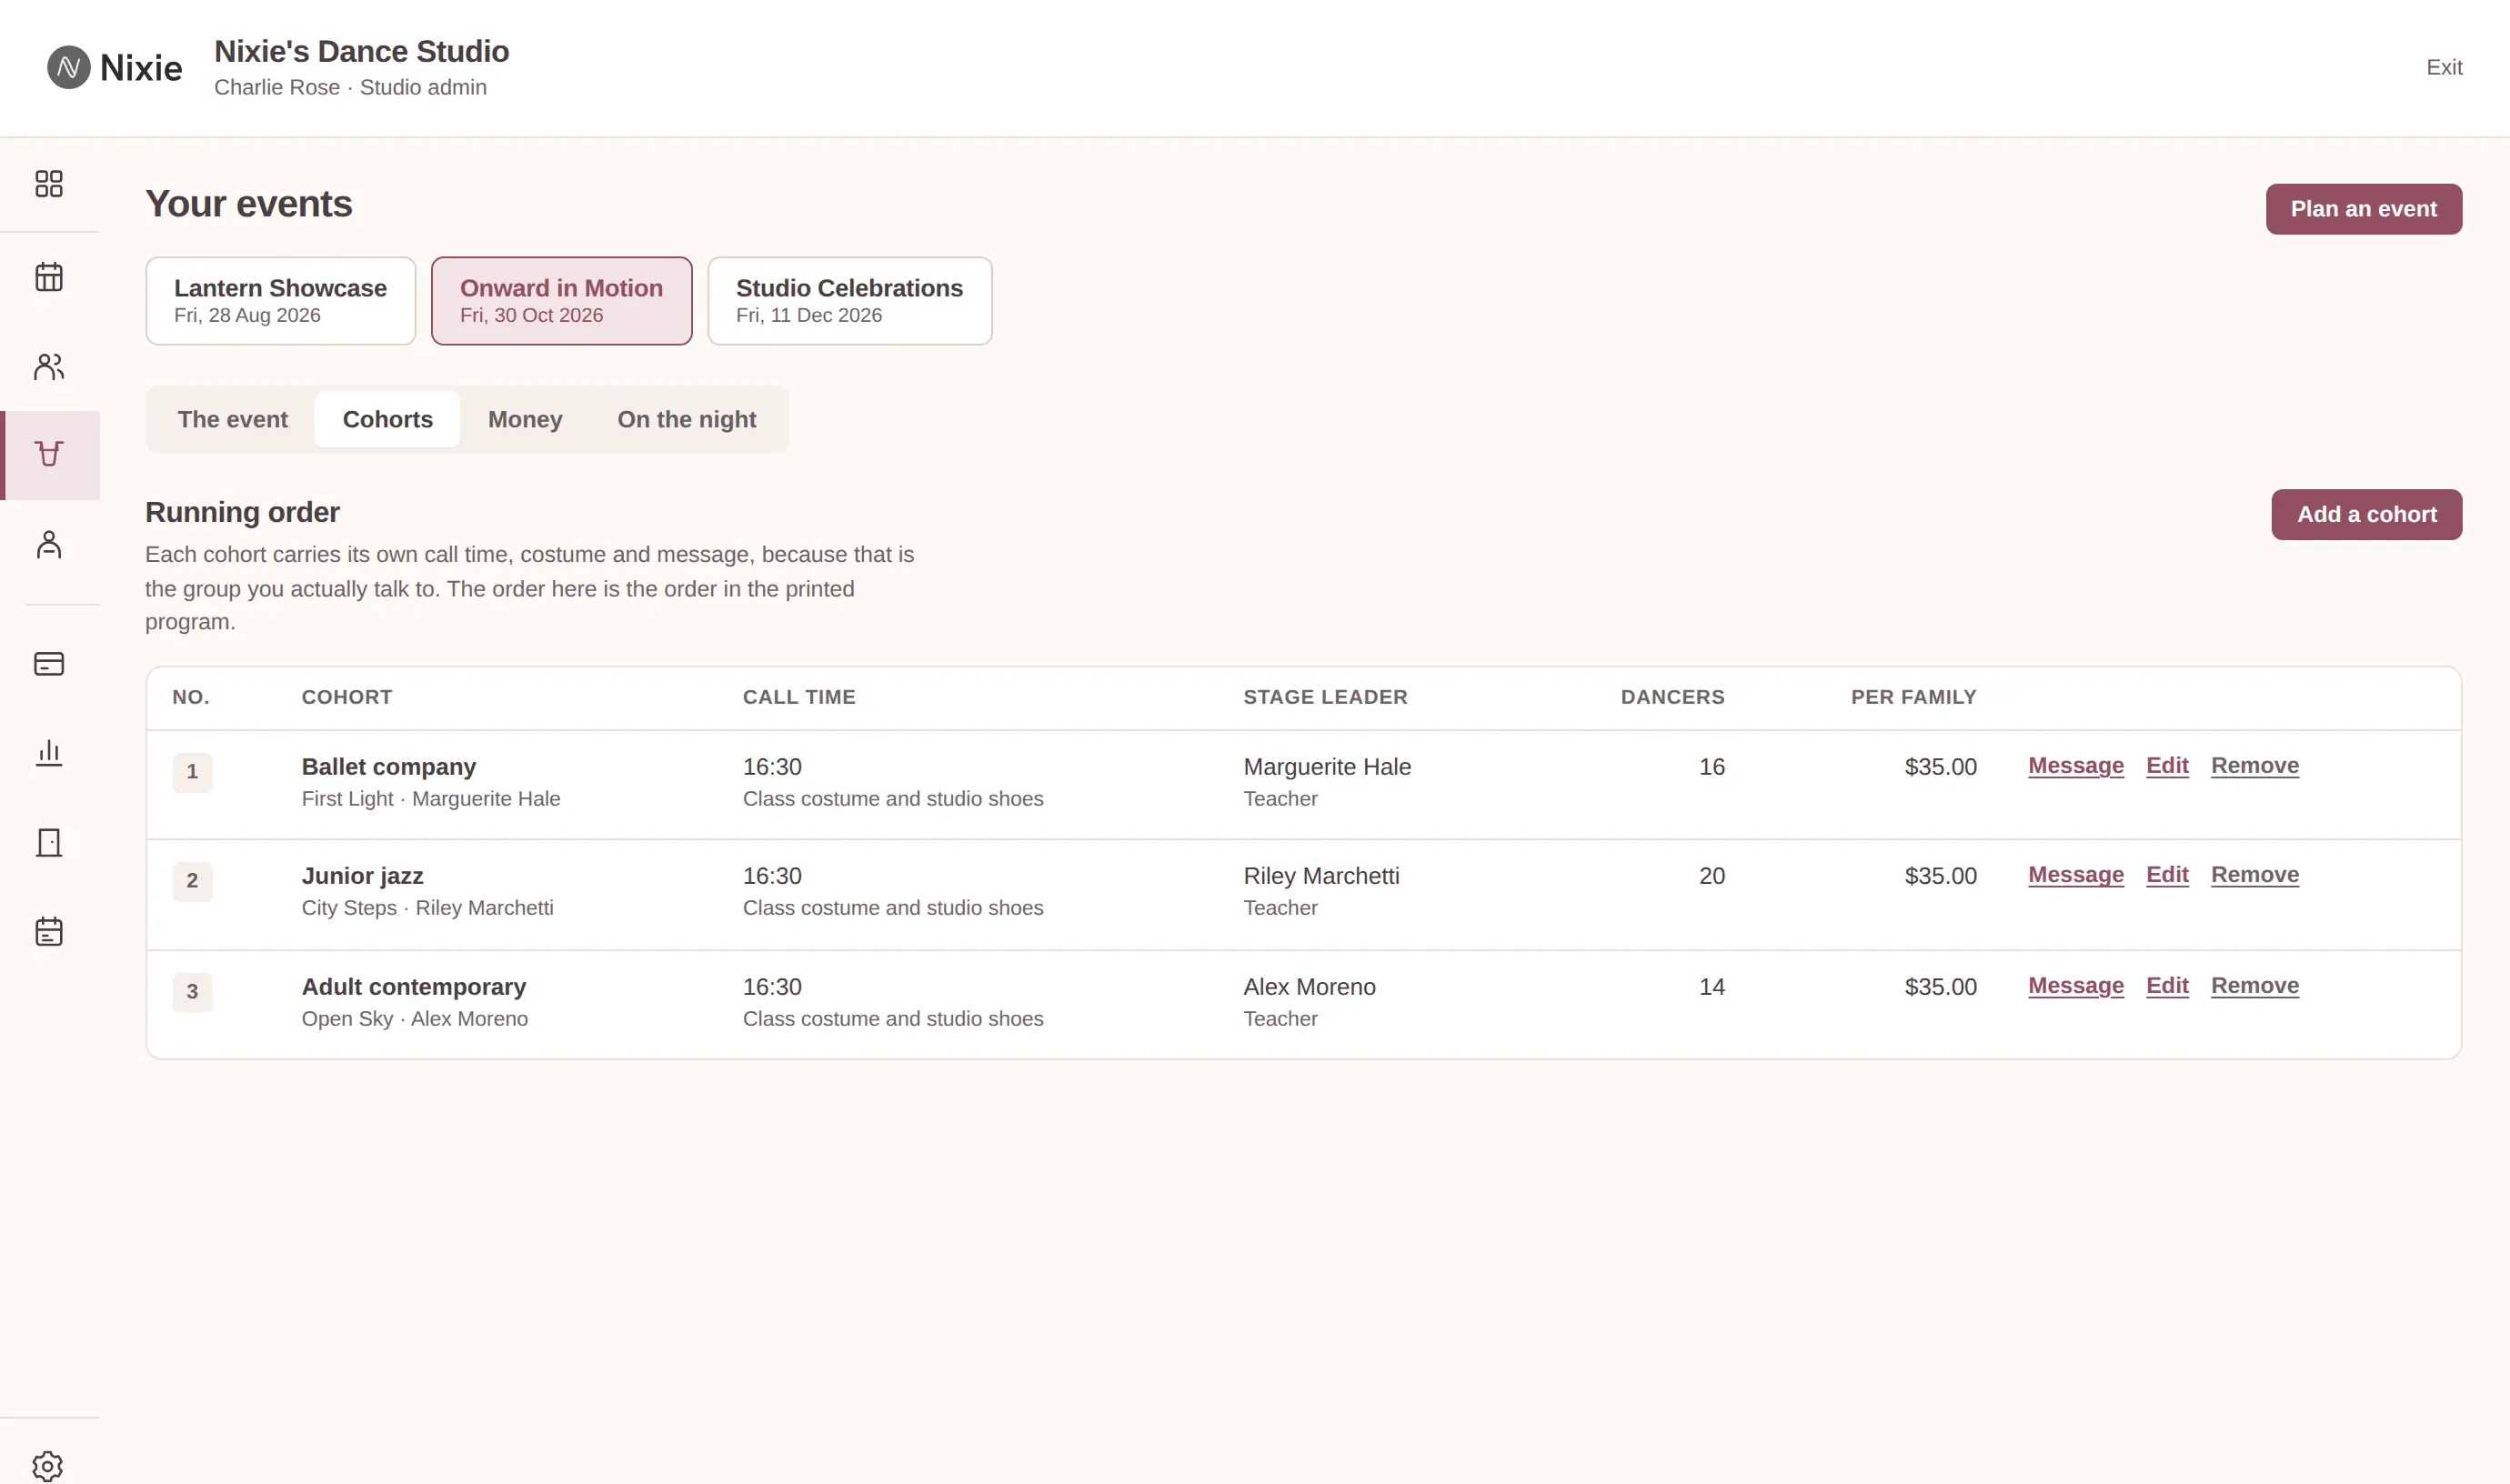
Task: Open the schedule list calendar icon
Action: click(x=49, y=932)
